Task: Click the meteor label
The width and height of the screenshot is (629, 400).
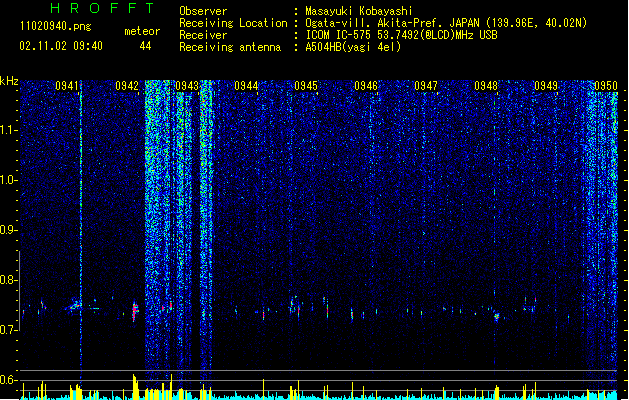Action: (x=142, y=31)
